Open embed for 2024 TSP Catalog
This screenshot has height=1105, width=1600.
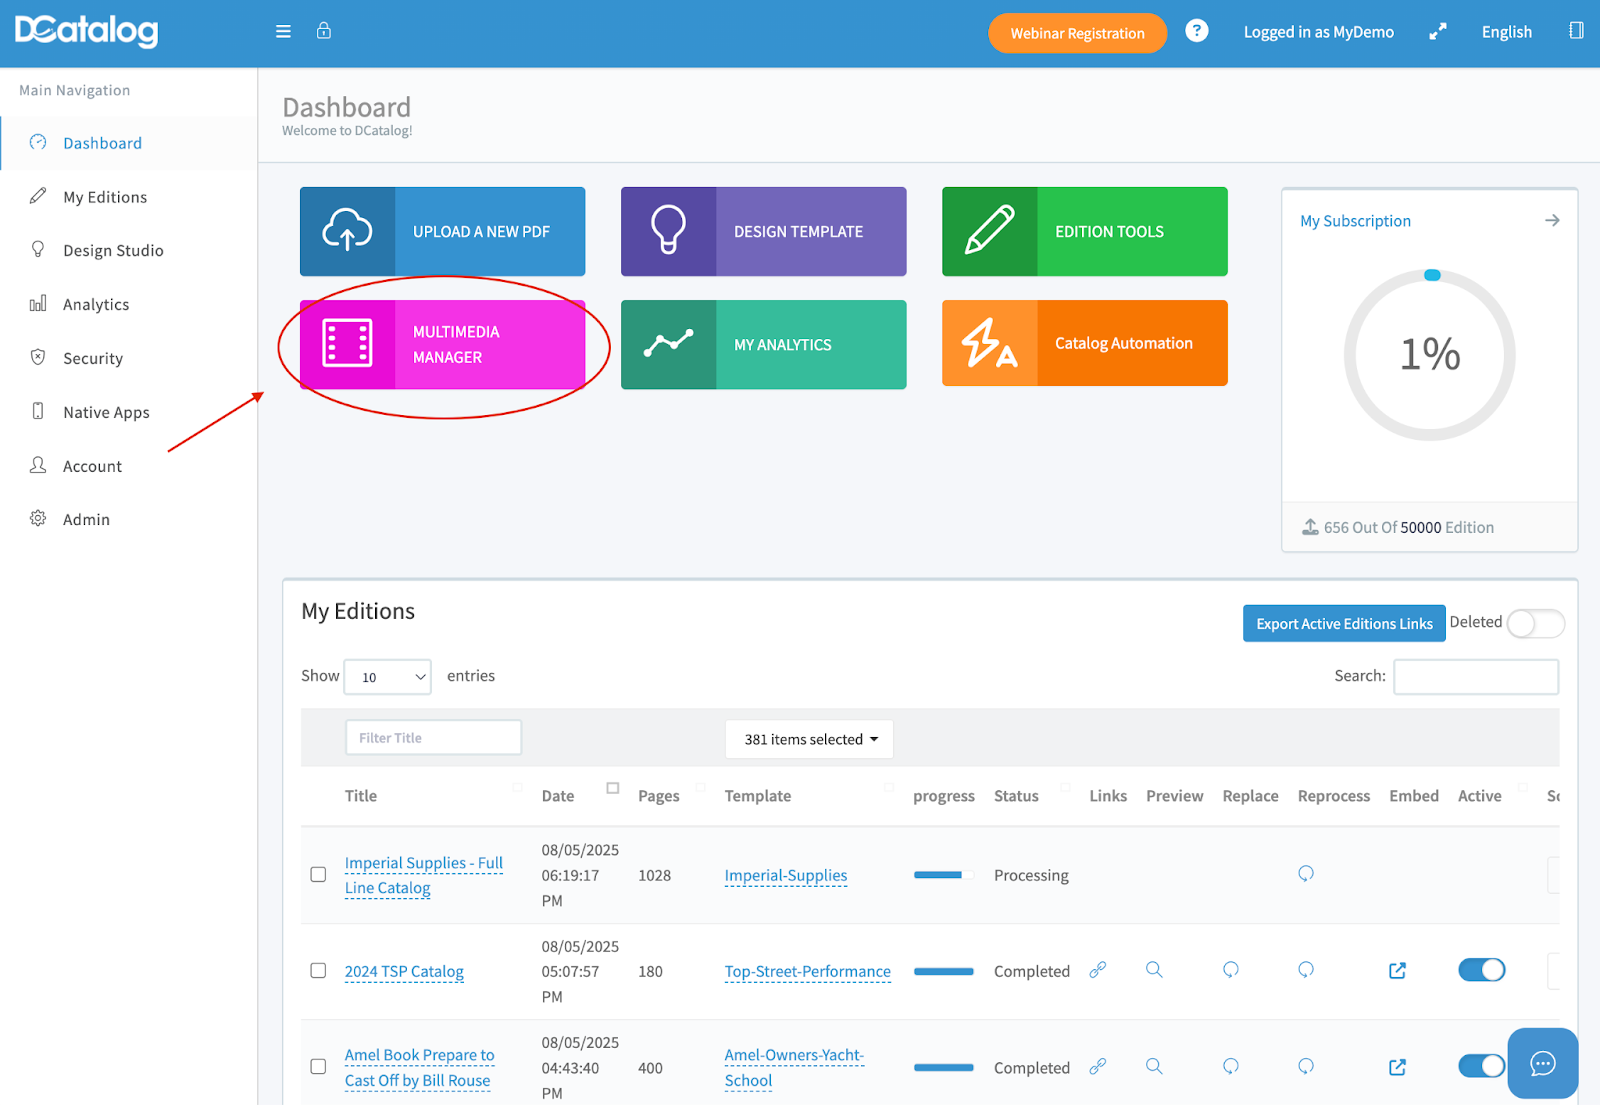tap(1397, 971)
